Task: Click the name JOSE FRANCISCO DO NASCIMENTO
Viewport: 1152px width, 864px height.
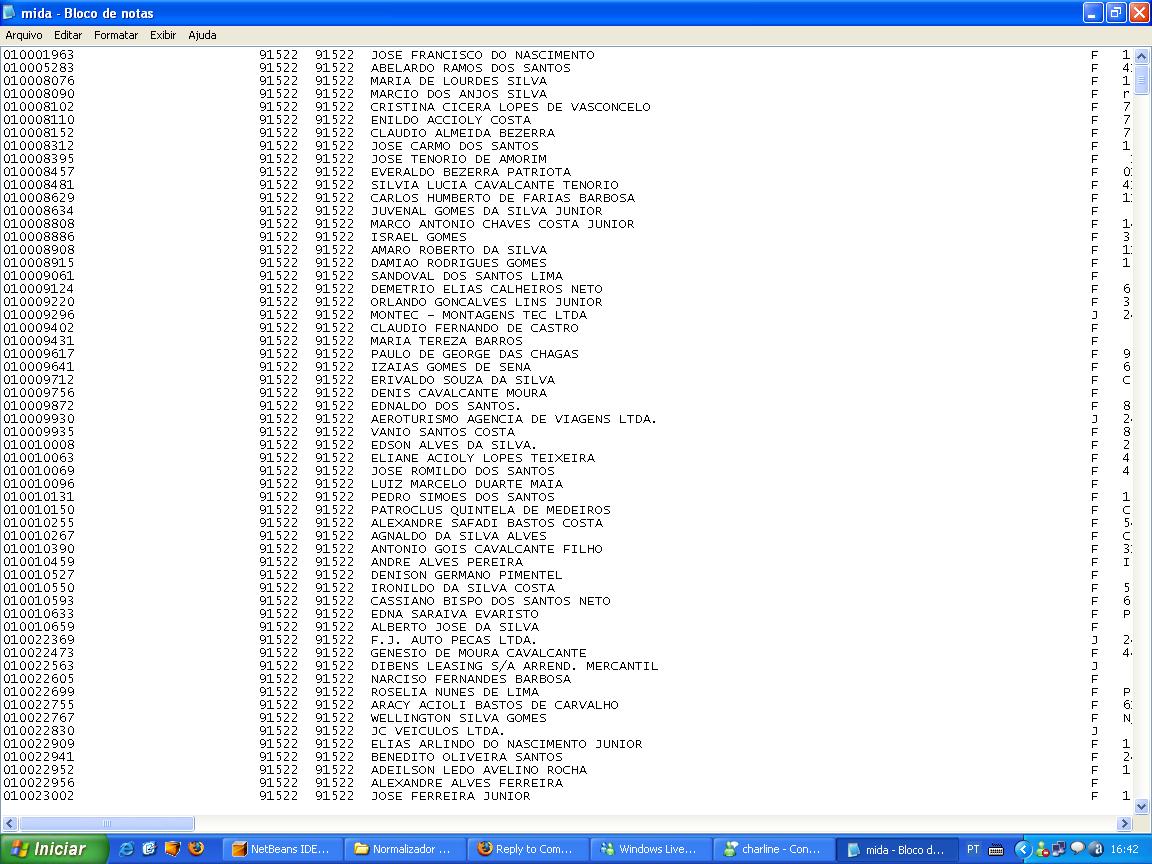Action: click(x=483, y=55)
